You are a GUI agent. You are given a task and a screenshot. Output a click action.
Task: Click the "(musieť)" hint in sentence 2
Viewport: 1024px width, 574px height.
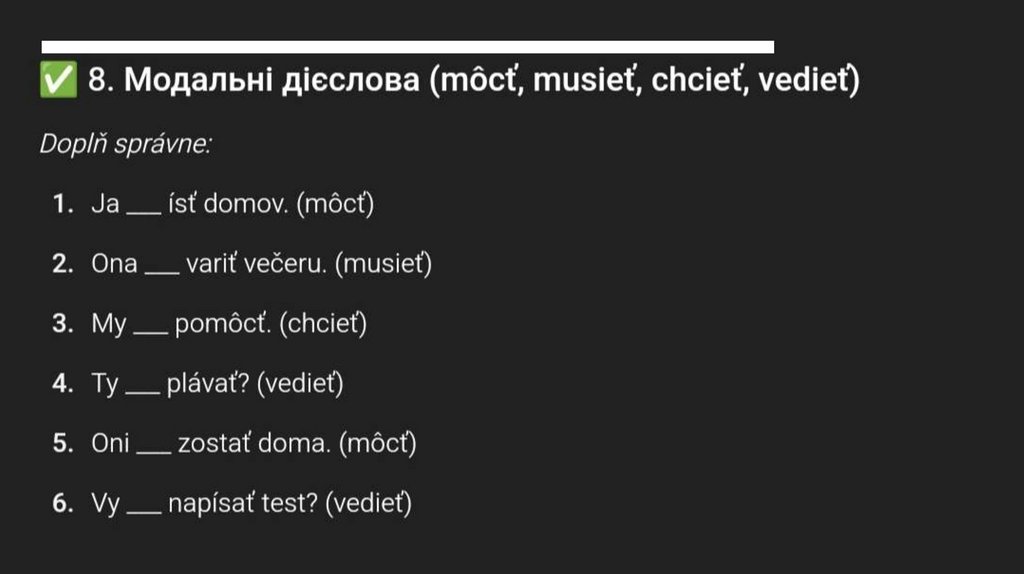383,265
